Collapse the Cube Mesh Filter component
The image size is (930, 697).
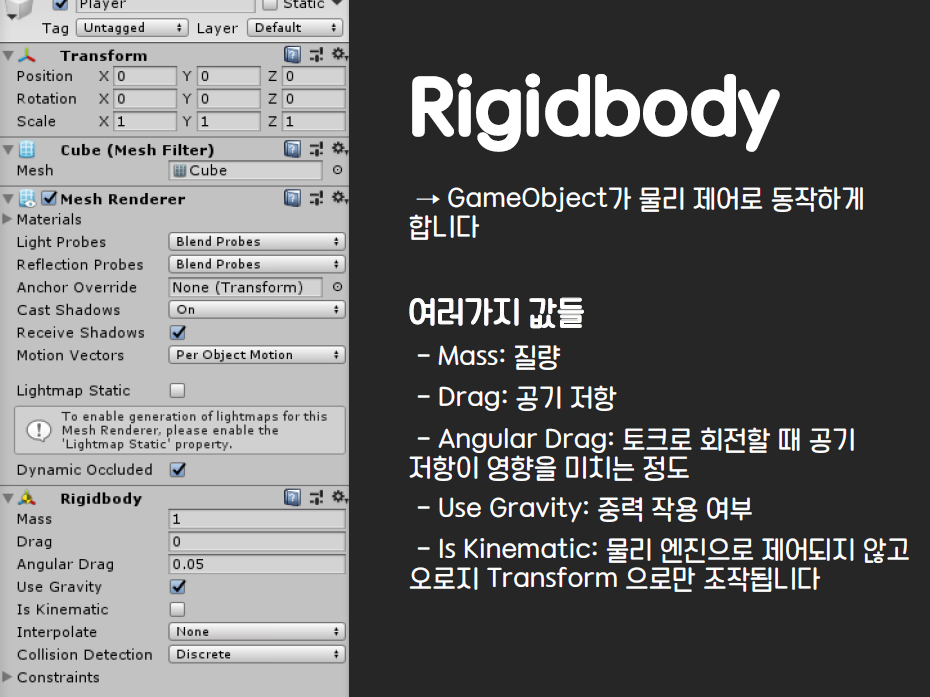click(x=8, y=149)
